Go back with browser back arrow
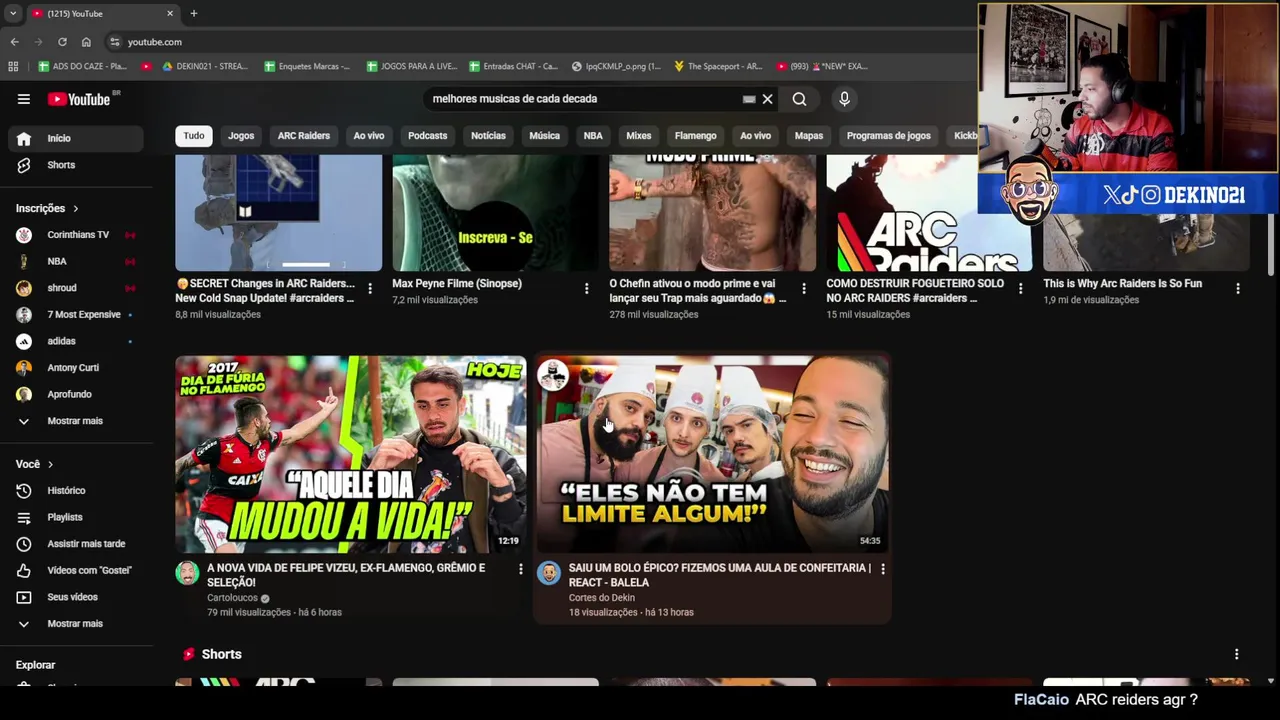The image size is (1280, 720). click(14, 42)
